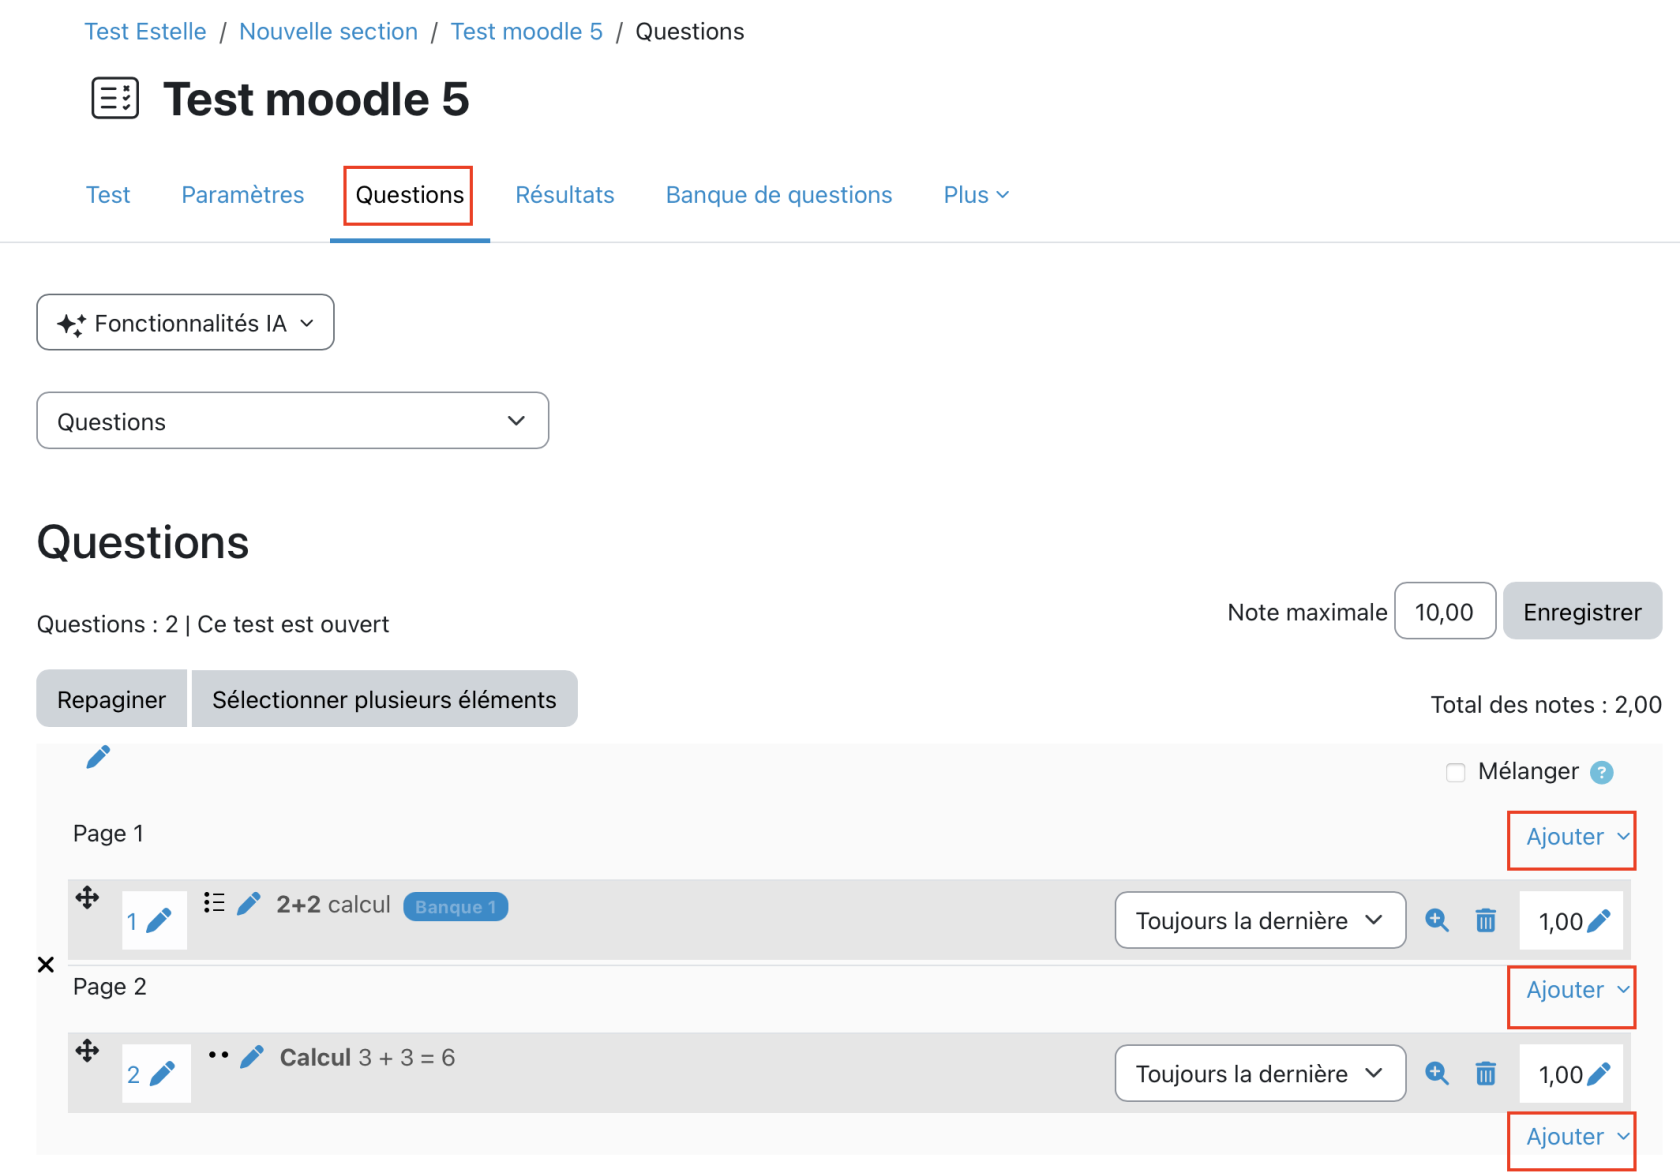Open the Banque de questions tab

point(778,195)
